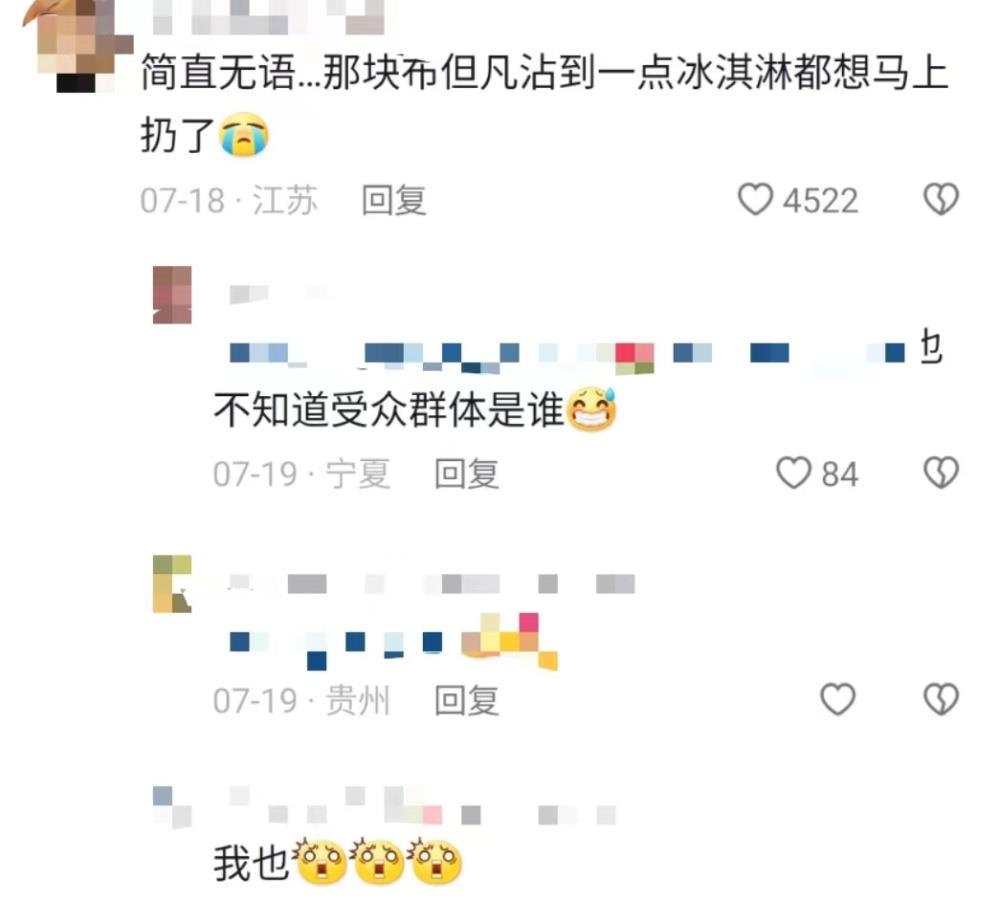Open the top commenter's avatar
Screen dimensions: 1000x902
pyautogui.click(x=77, y=45)
